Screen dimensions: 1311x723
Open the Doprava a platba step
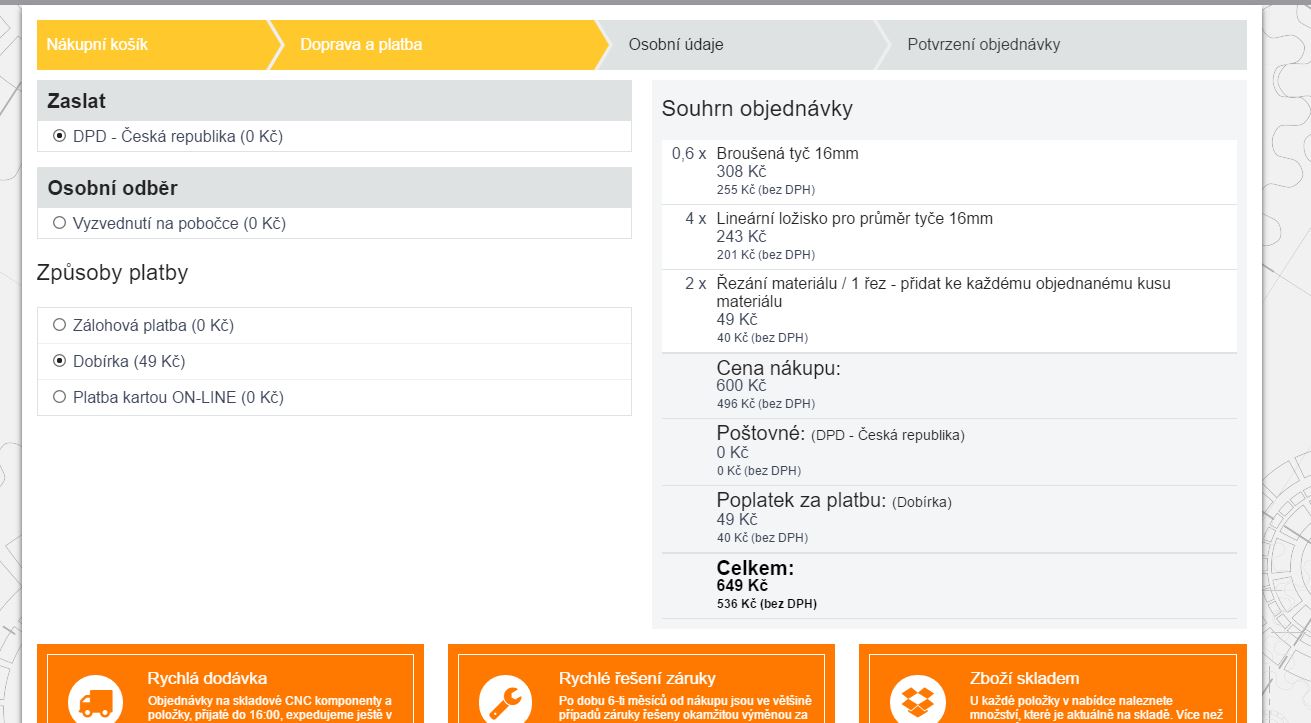pyautogui.click(x=361, y=45)
